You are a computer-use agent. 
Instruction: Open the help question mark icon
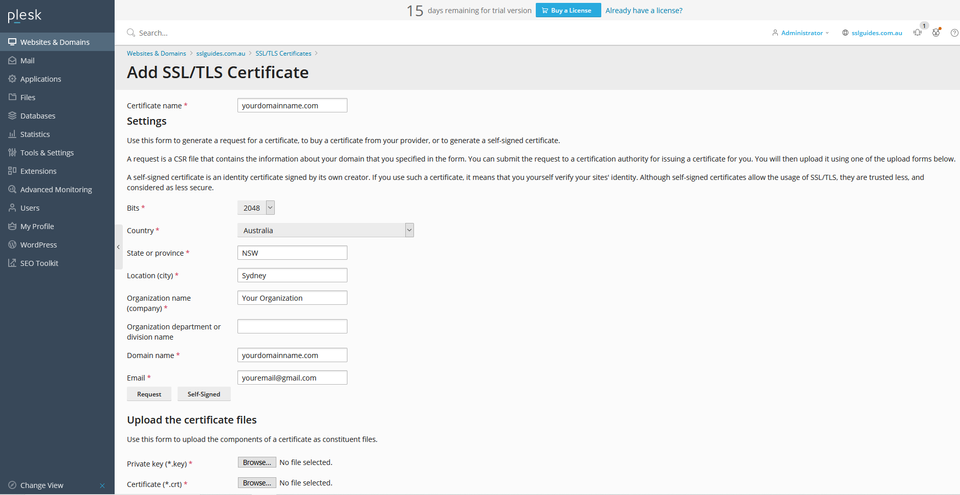953,33
